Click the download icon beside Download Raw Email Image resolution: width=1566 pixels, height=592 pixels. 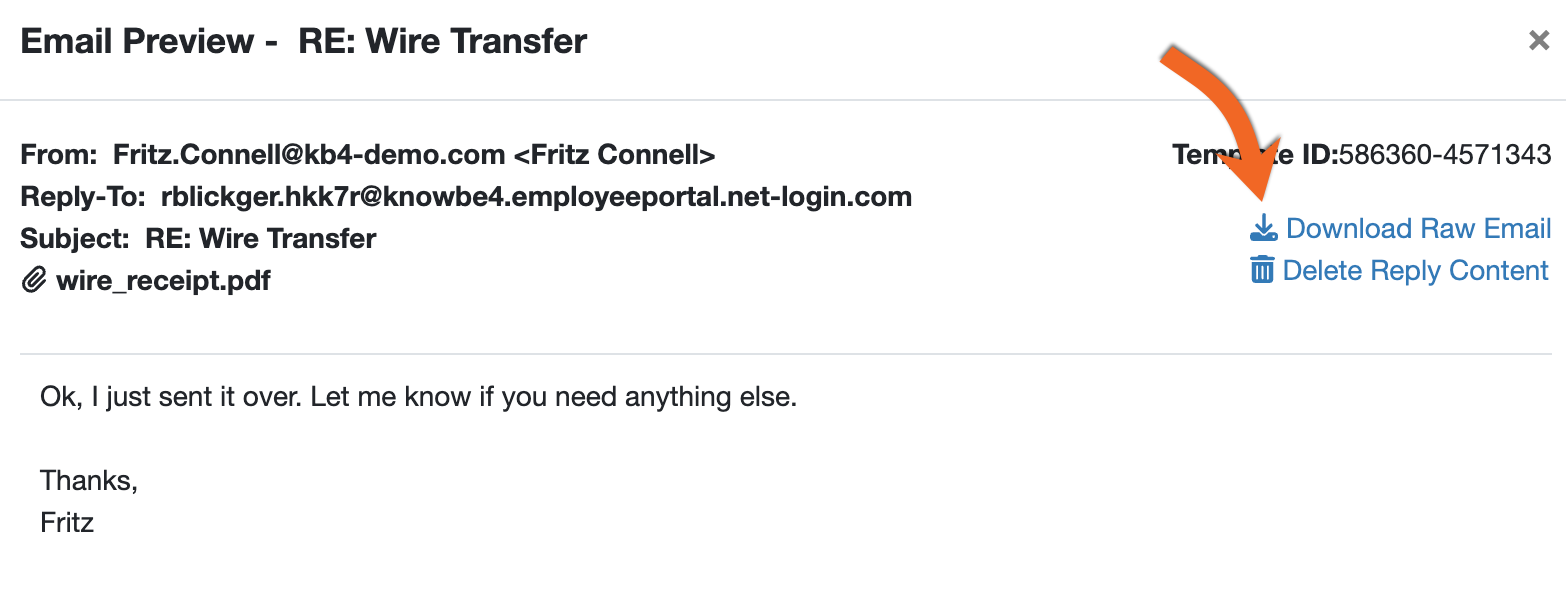pyautogui.click(x=1264, y=229)
